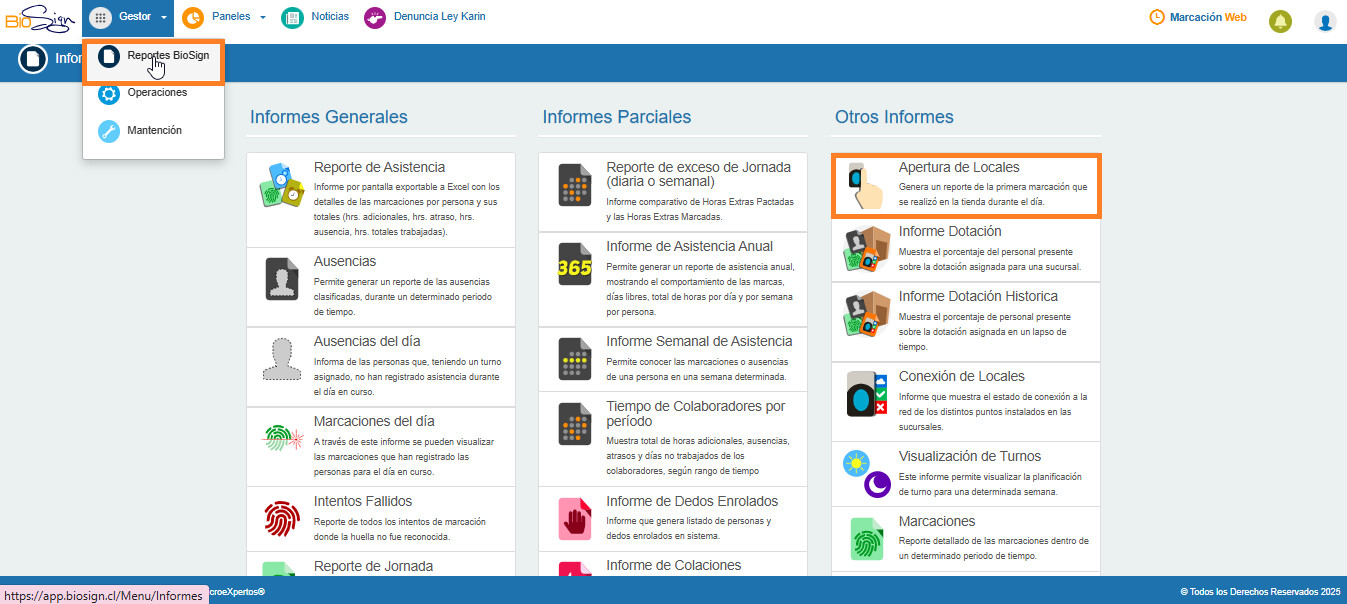
Task: Expand the Paneles dropdown arrow
Action: (x=262, y=18)
